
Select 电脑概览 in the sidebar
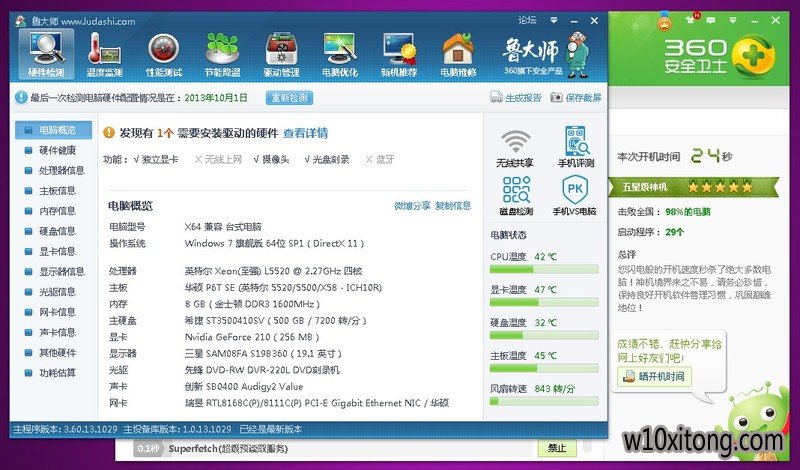tap(53, 130)
